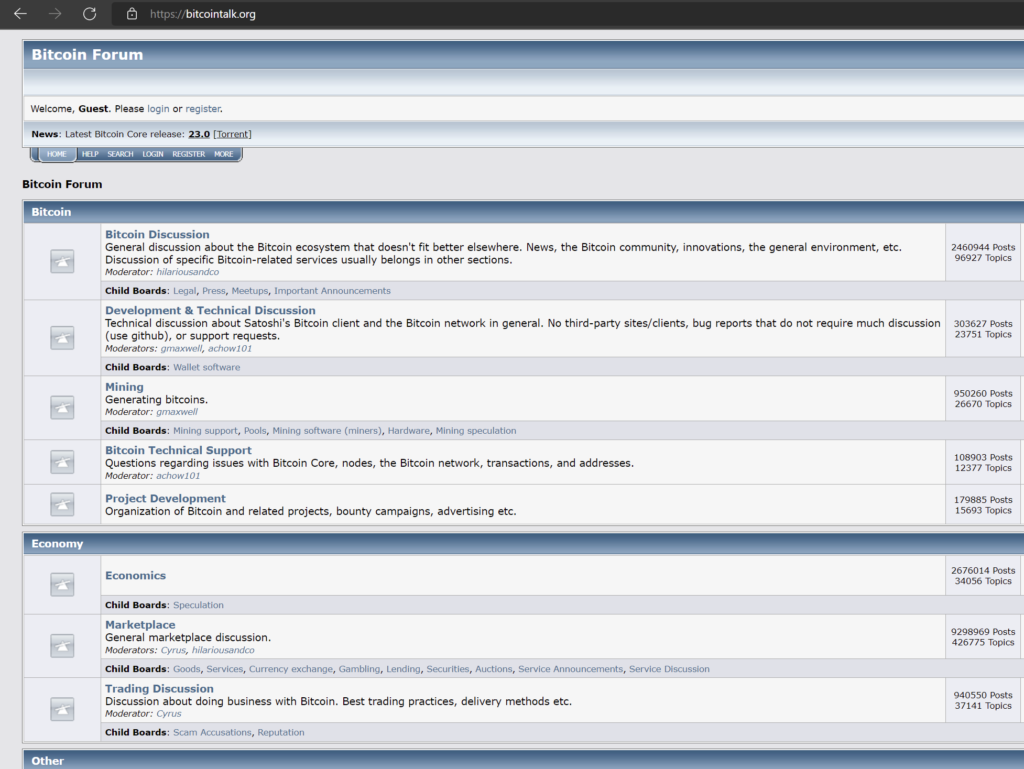Click the Economics board status icon
The width and height of the screenshot is (1024, 769).
(x=62, y=584)
